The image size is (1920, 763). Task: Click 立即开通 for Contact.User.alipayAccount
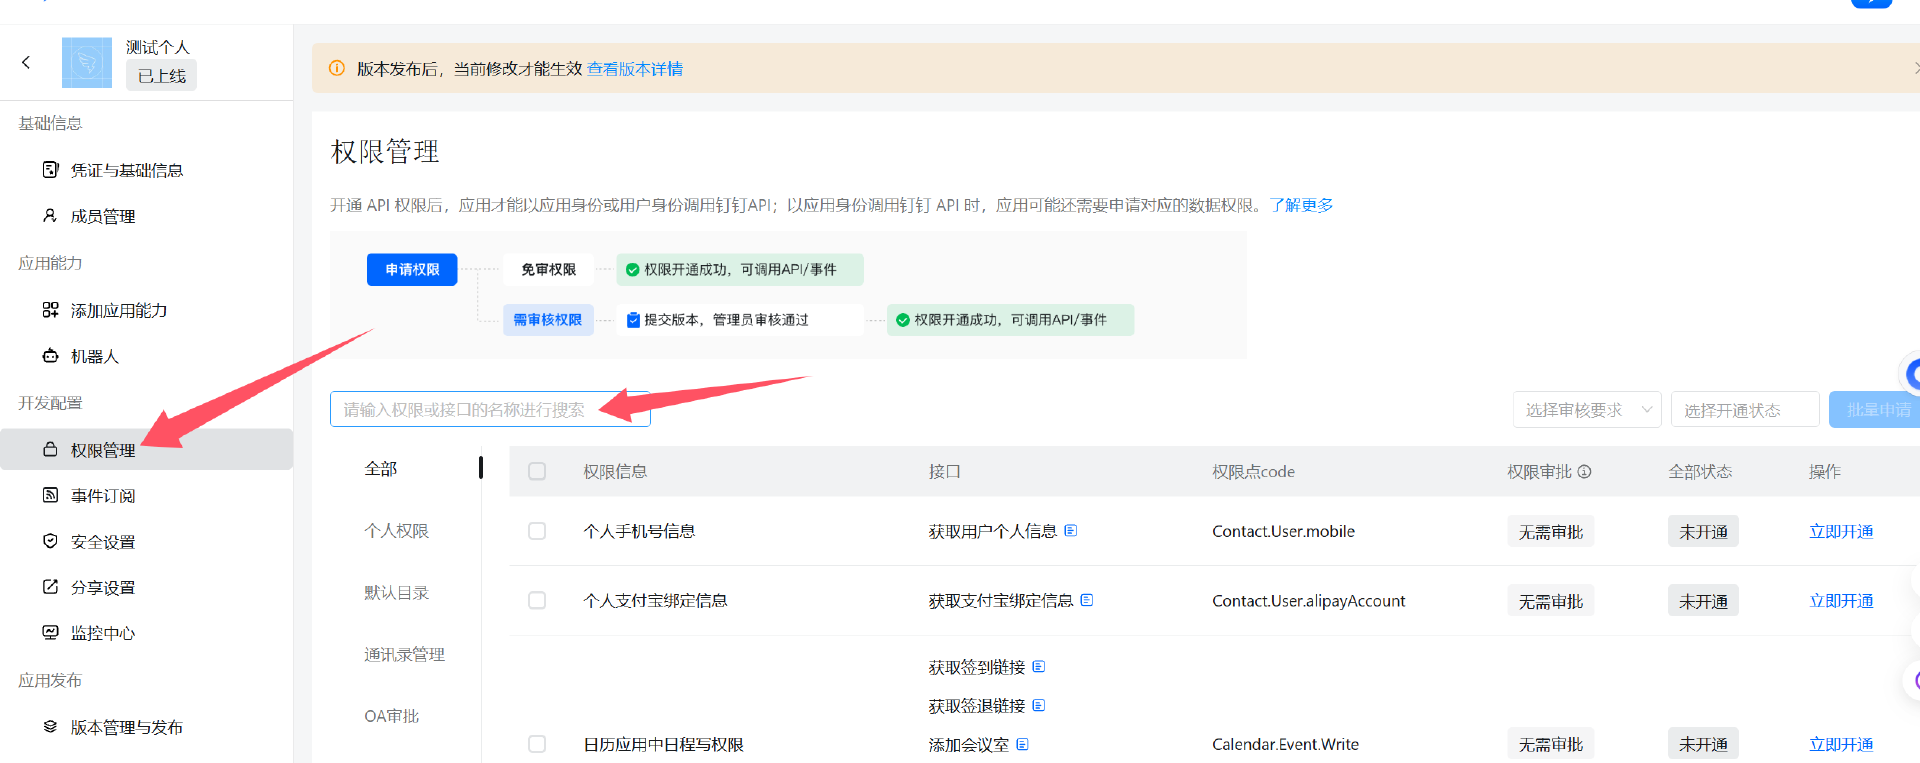tap(1841, 600)
